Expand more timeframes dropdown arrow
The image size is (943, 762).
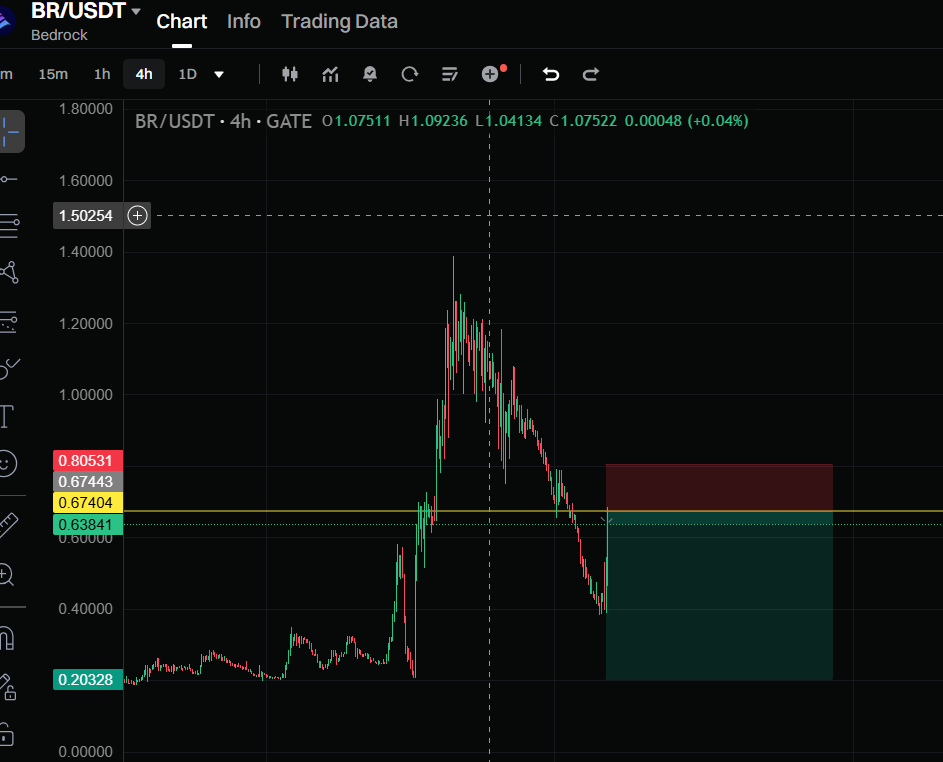(x=219, y=75)
